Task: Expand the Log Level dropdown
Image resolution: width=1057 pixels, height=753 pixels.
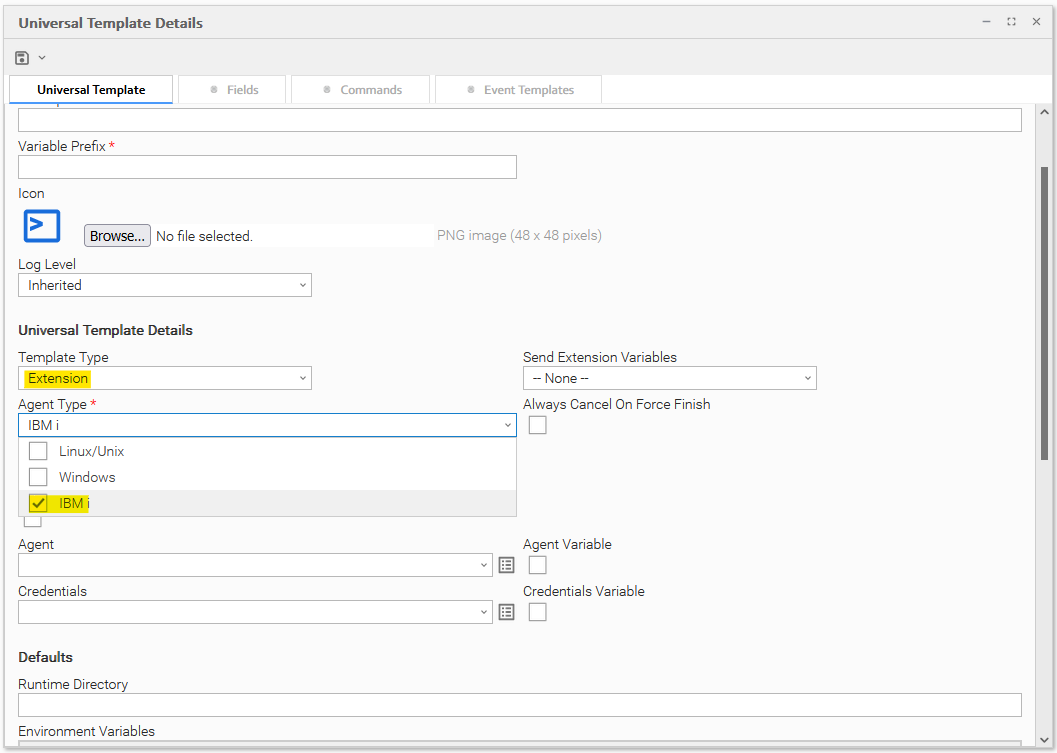Action: [165, 285]
